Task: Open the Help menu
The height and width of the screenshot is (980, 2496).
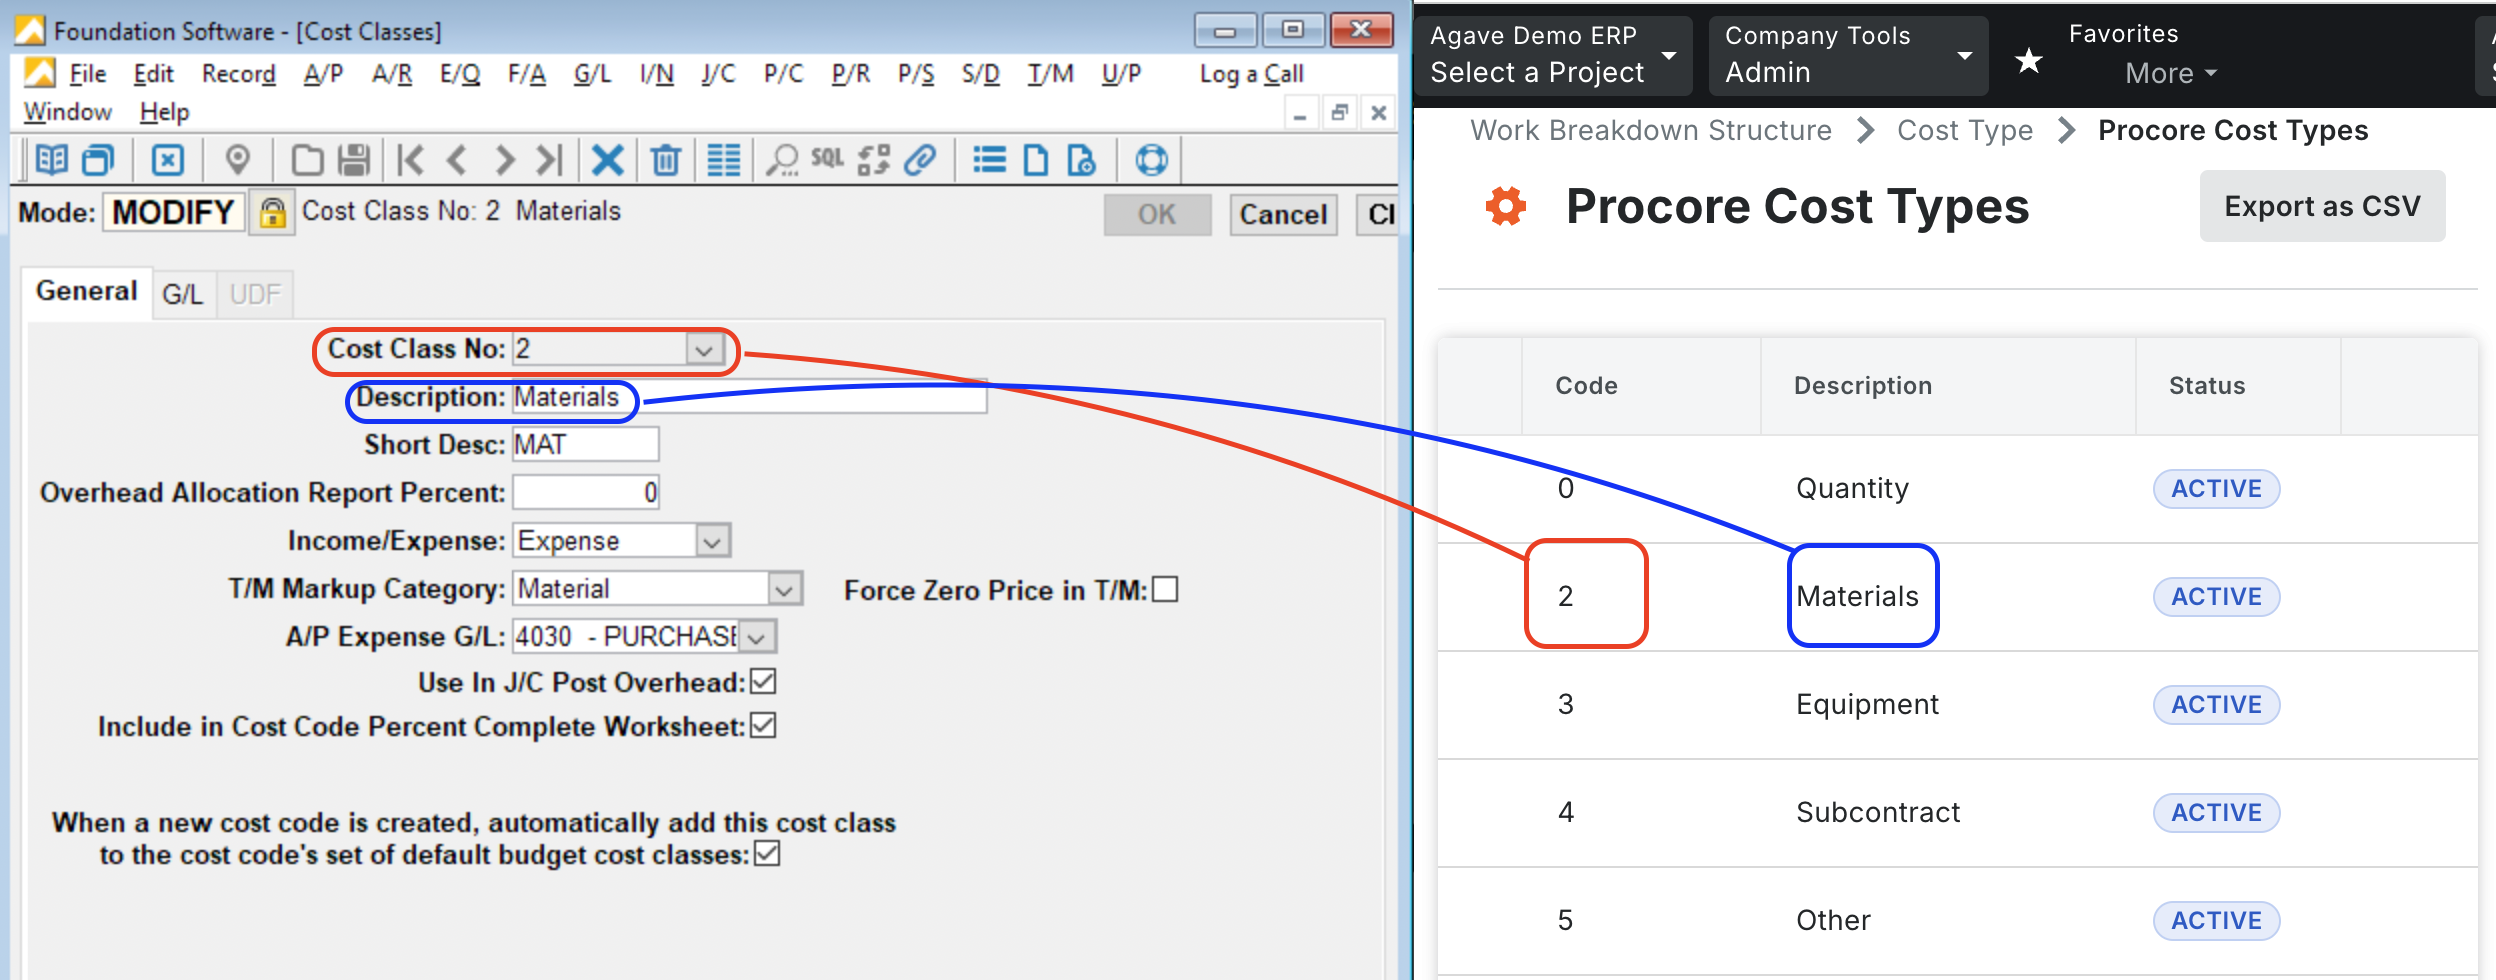Action: (164, 112)
